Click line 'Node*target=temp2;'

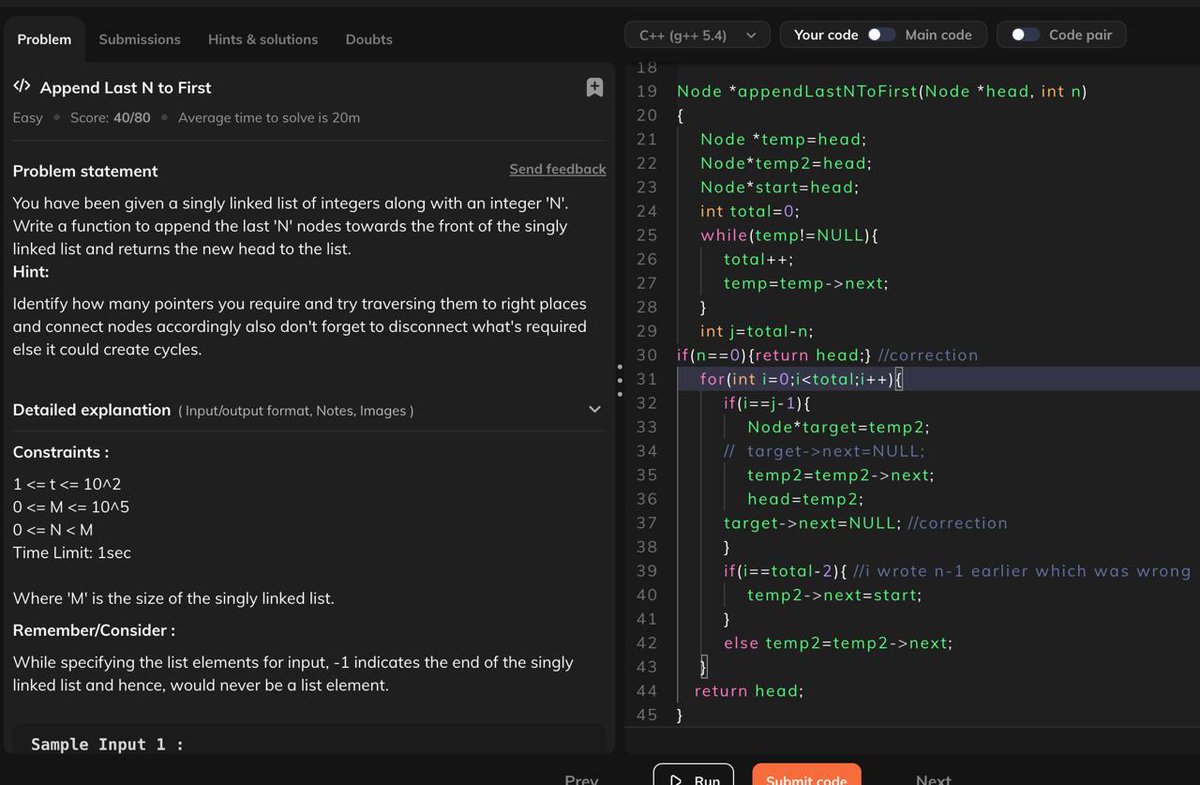click(x=838, y=427)
